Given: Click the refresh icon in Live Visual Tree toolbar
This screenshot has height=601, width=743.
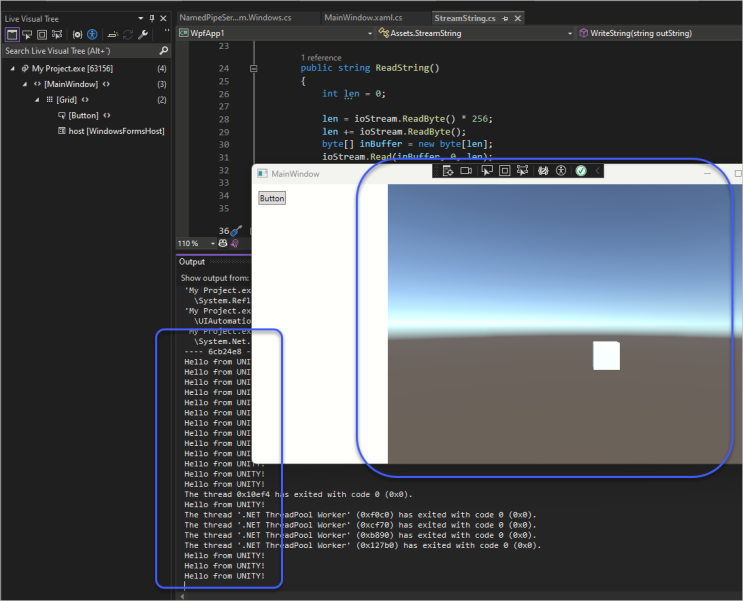Looking at the screenshot, I should (x=128, y=34).
